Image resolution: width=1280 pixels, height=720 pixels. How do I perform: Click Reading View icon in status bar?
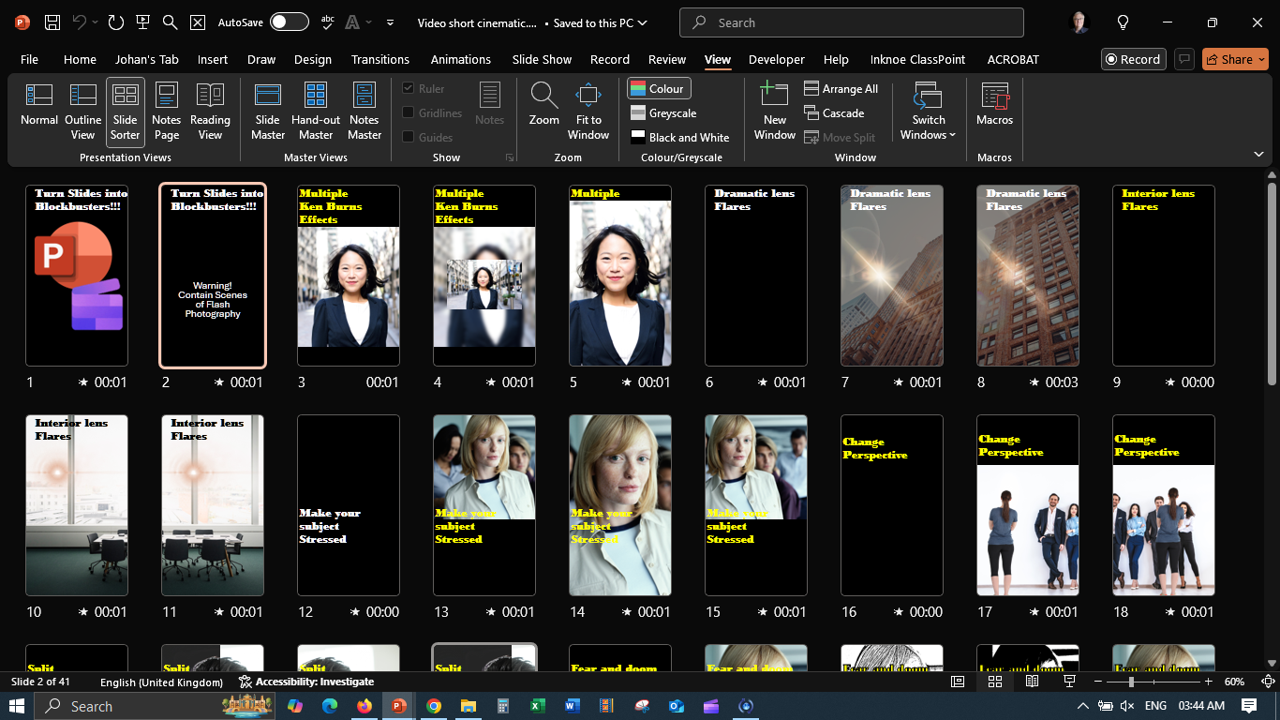pyautogui.click(x=1032, y=682)
